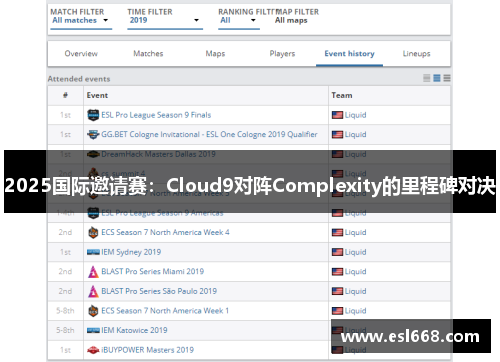Viewport: 500px width, 362px height.
Task: Switch to the Overview tab
Action: (81, 54)
